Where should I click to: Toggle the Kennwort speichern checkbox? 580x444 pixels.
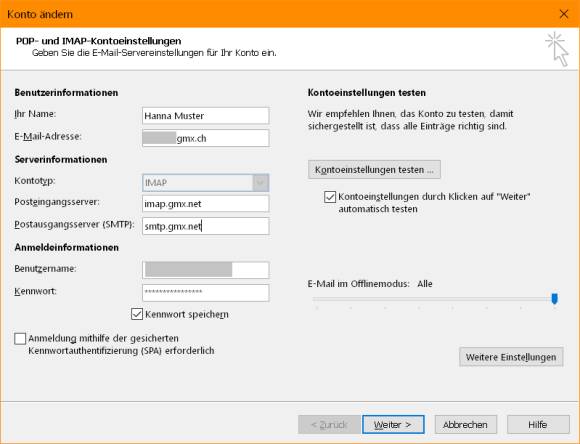(137, 314)
